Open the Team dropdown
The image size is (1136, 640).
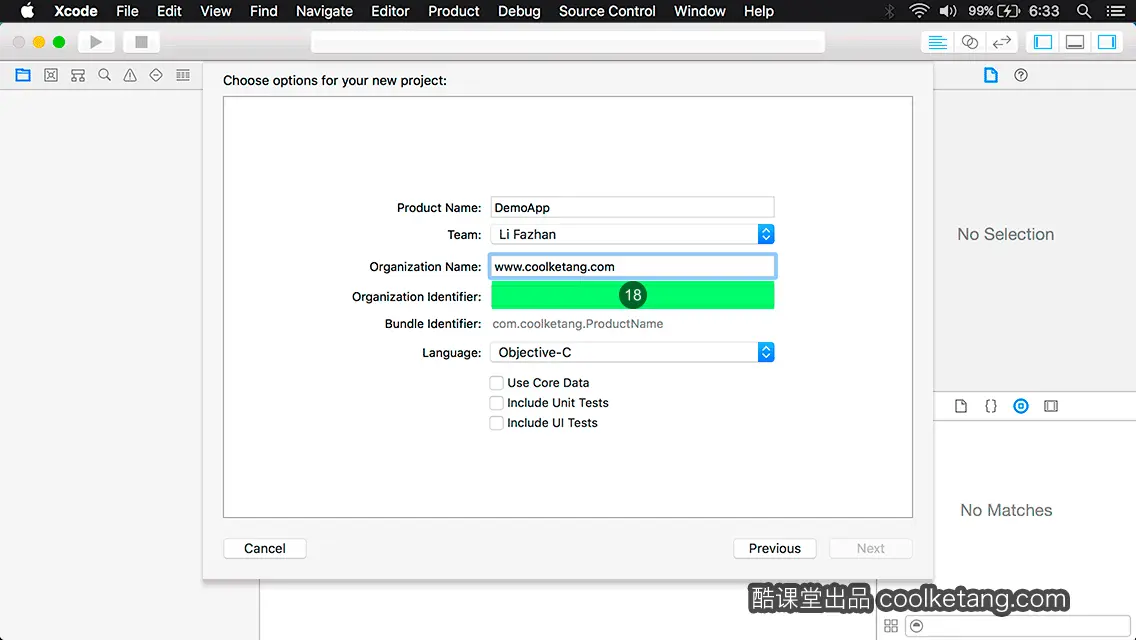(632, 234)
